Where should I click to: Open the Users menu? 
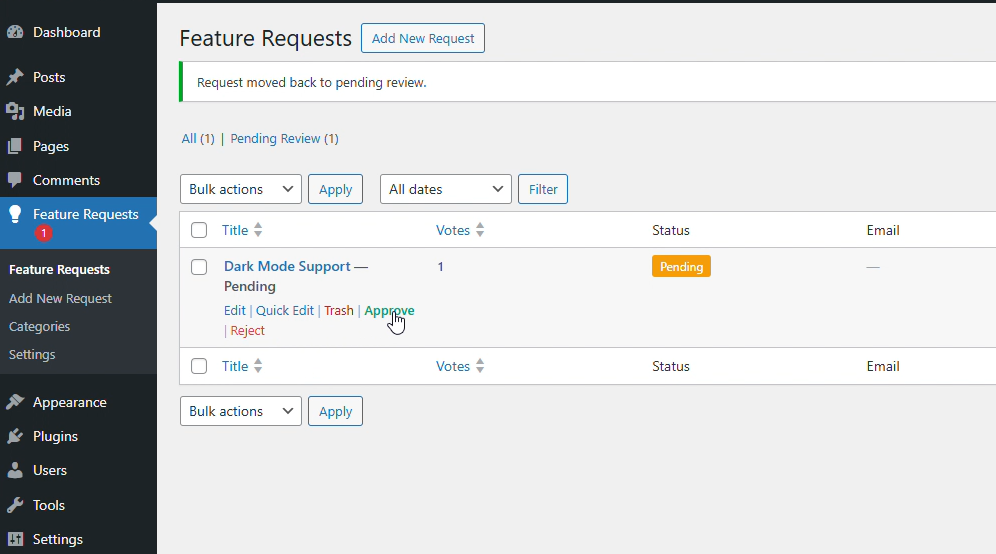coord(50,471)
